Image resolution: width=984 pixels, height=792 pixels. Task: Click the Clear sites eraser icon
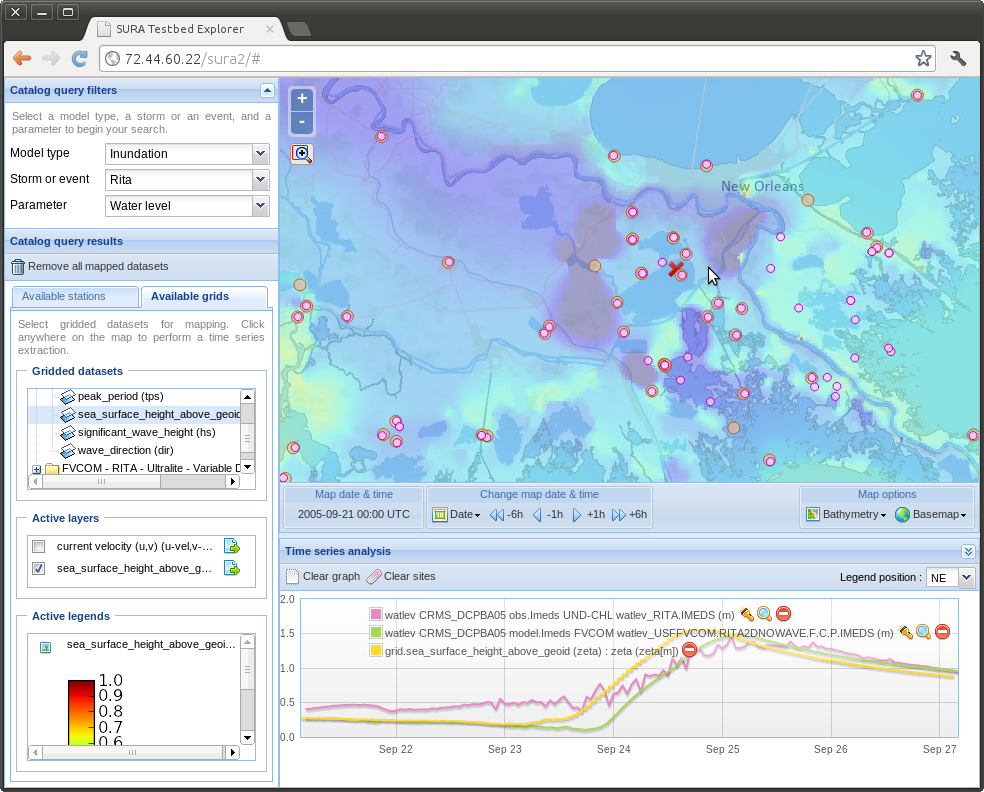click(374, 577)
